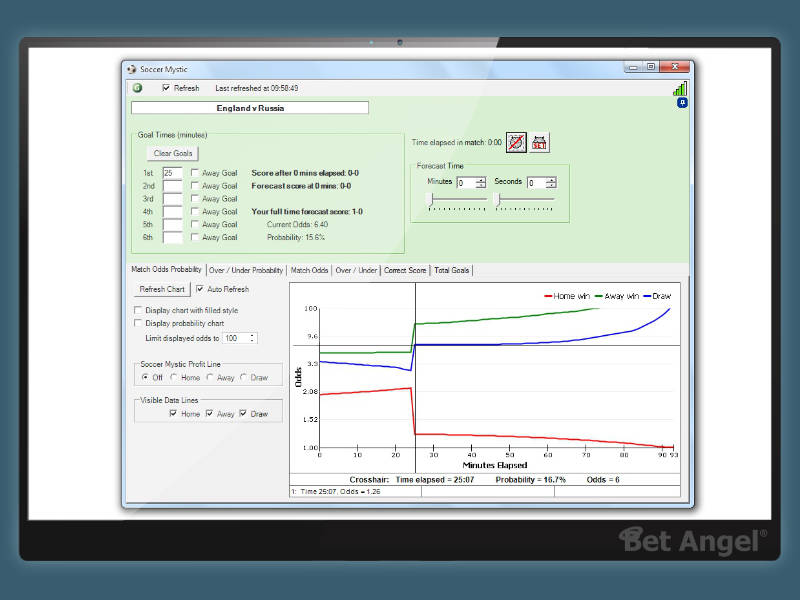The image size is (800, 600).
Task: Tick Away Goal for the 6th goal
Action: [x=195, y=237]
